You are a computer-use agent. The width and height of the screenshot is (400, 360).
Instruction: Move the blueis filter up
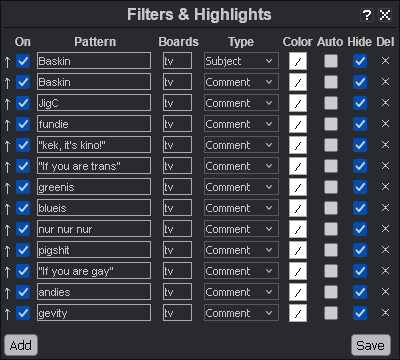point(8,209)
